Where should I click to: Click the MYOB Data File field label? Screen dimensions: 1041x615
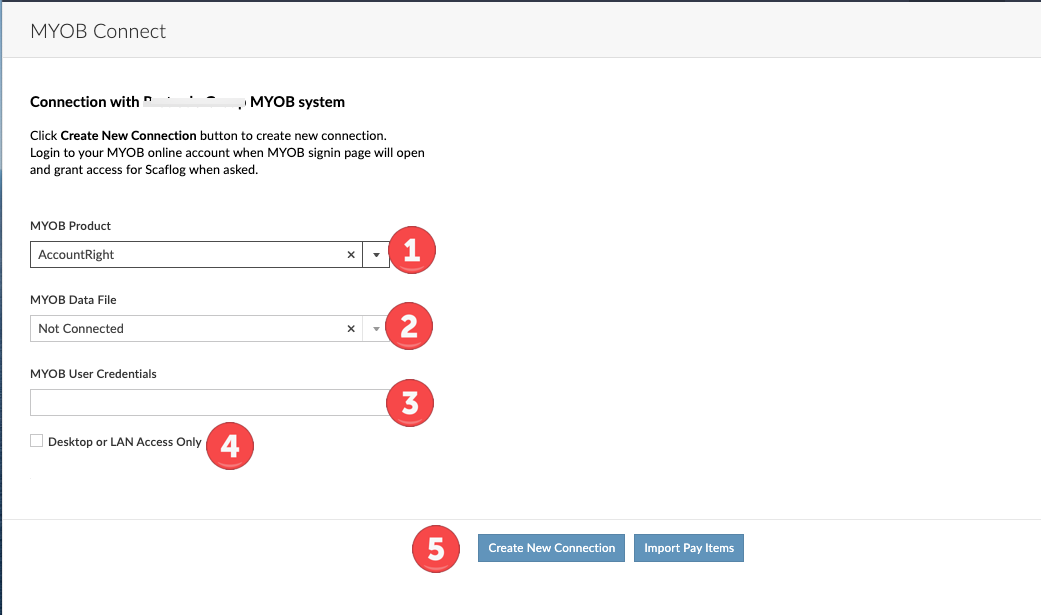coord(73,300)
